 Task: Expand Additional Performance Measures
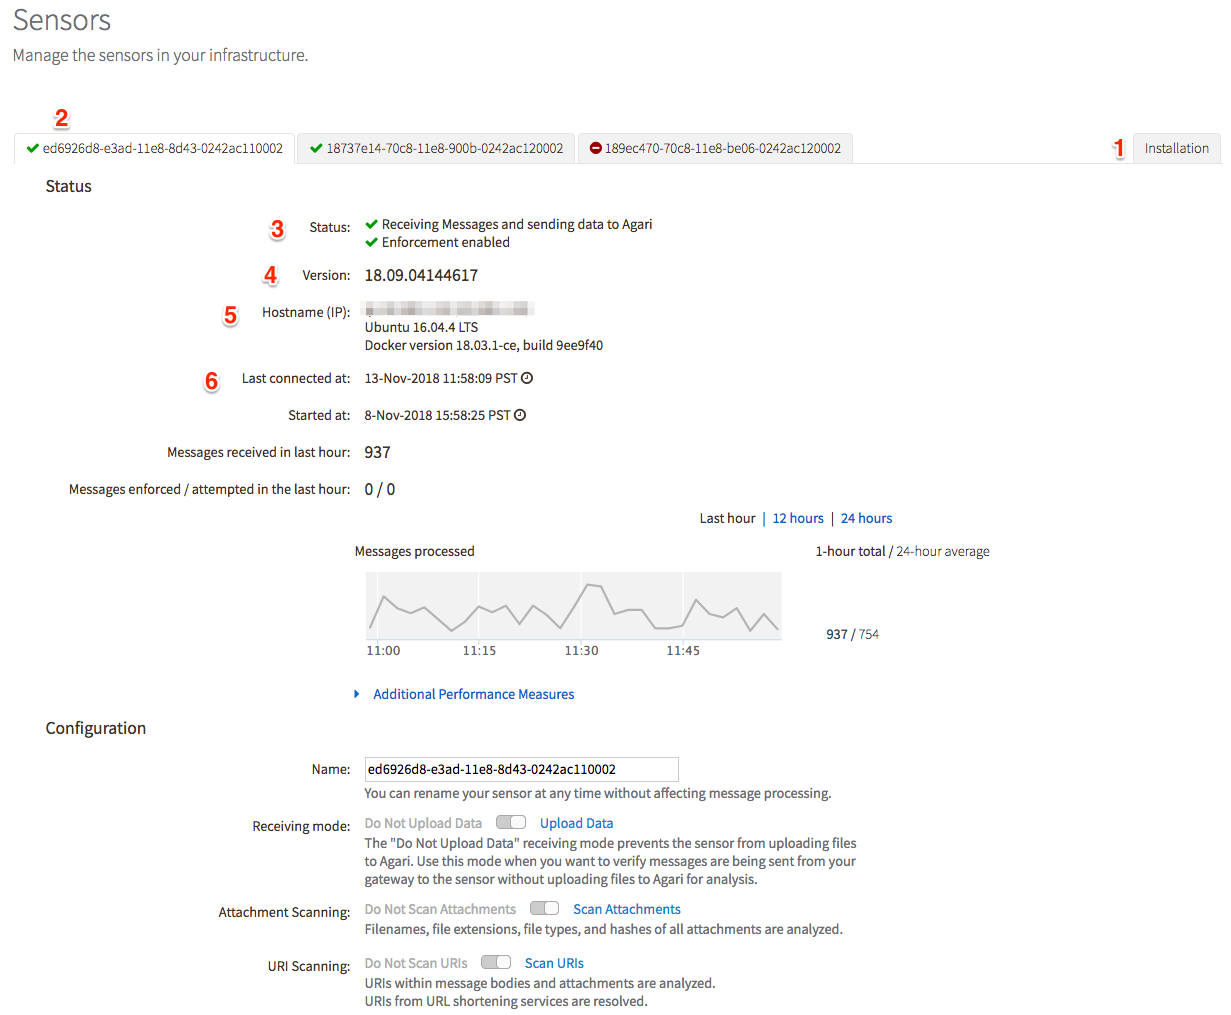pos(473,693)
